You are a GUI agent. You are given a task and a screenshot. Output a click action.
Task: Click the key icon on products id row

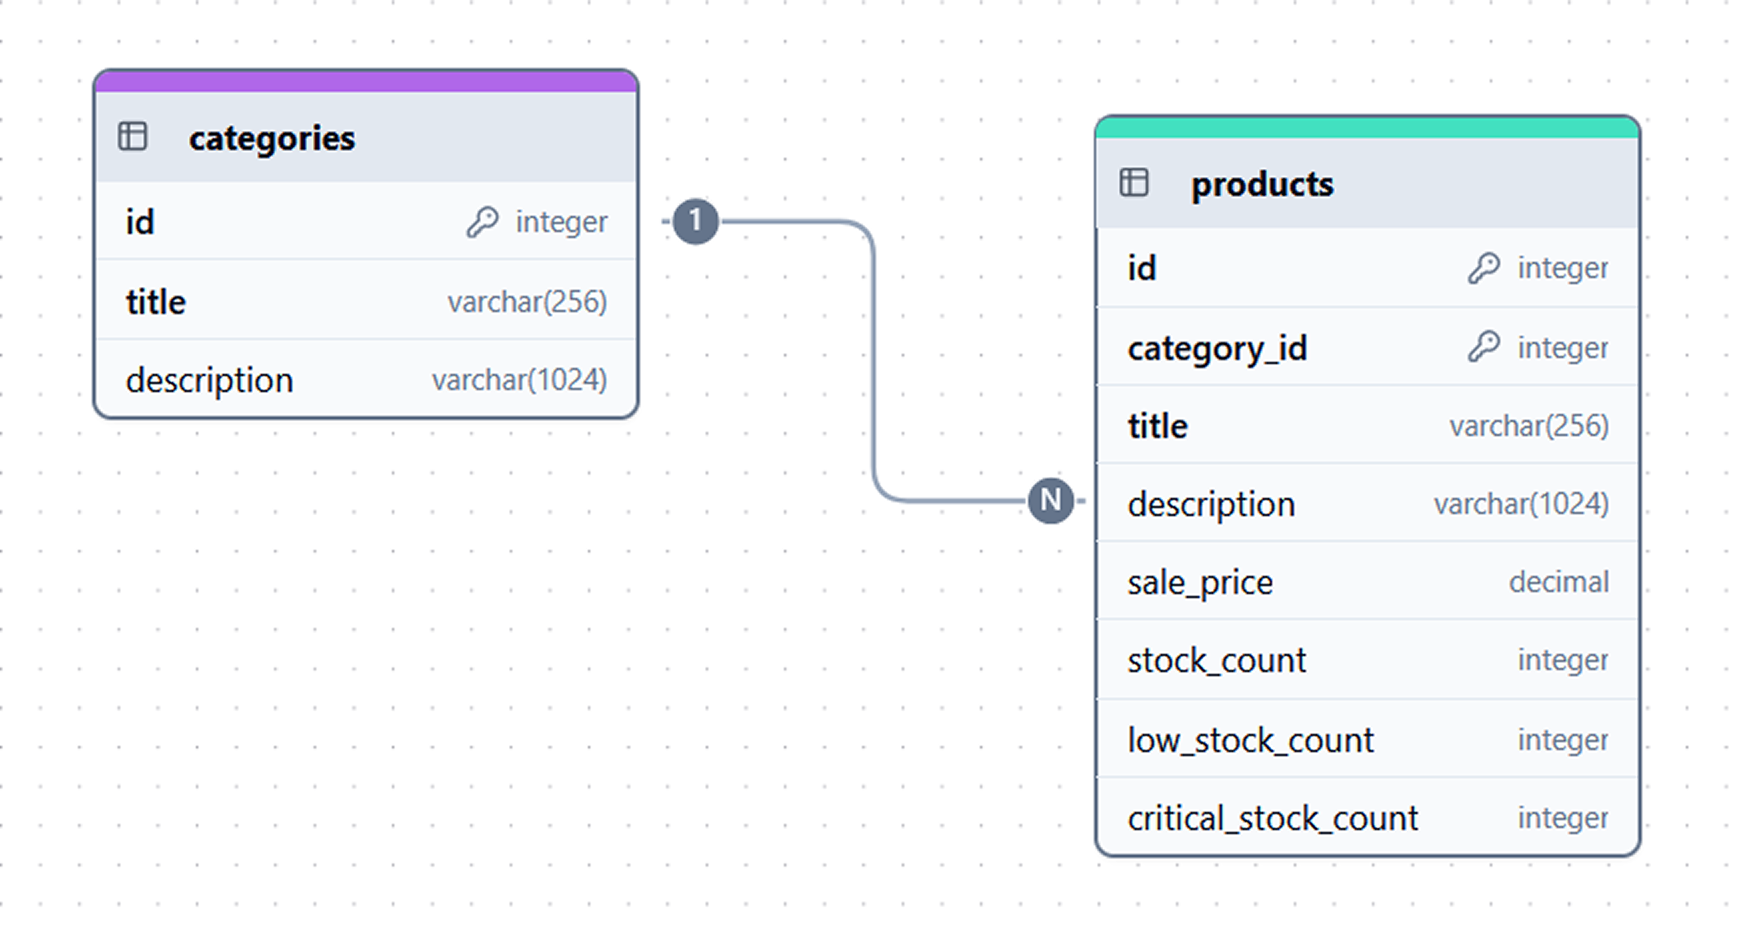[1484, 267]
